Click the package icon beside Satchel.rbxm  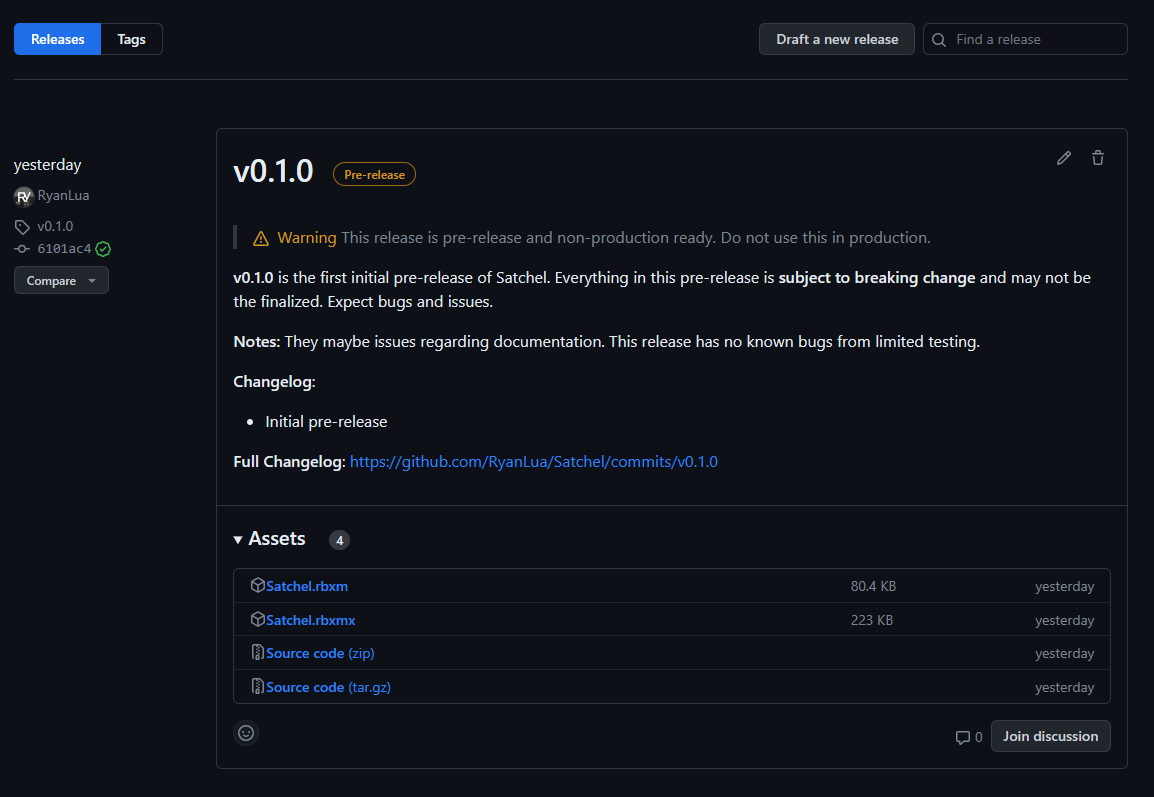258,585
